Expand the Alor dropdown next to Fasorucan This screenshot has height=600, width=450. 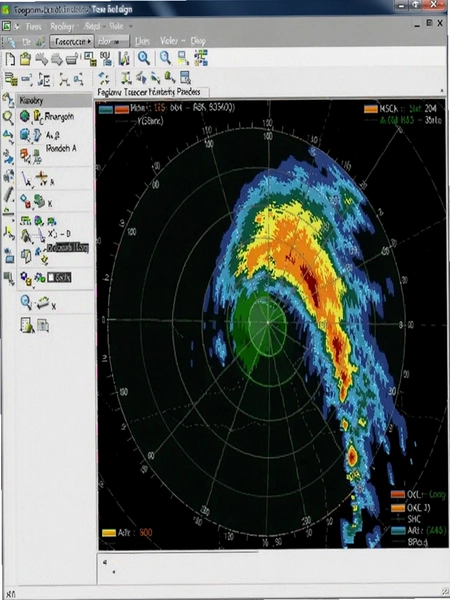click(112, 41)
